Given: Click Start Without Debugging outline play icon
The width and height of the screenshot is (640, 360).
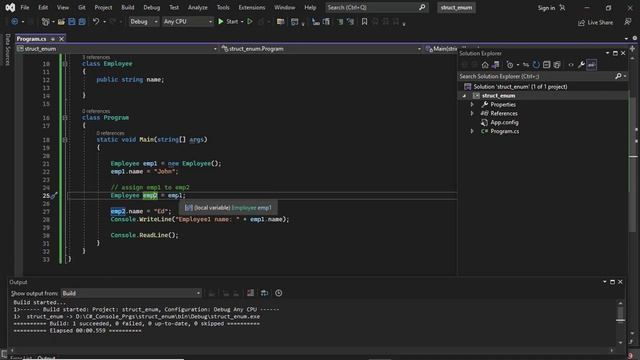Looking at the screenshot, I should [x=250, y=22].
